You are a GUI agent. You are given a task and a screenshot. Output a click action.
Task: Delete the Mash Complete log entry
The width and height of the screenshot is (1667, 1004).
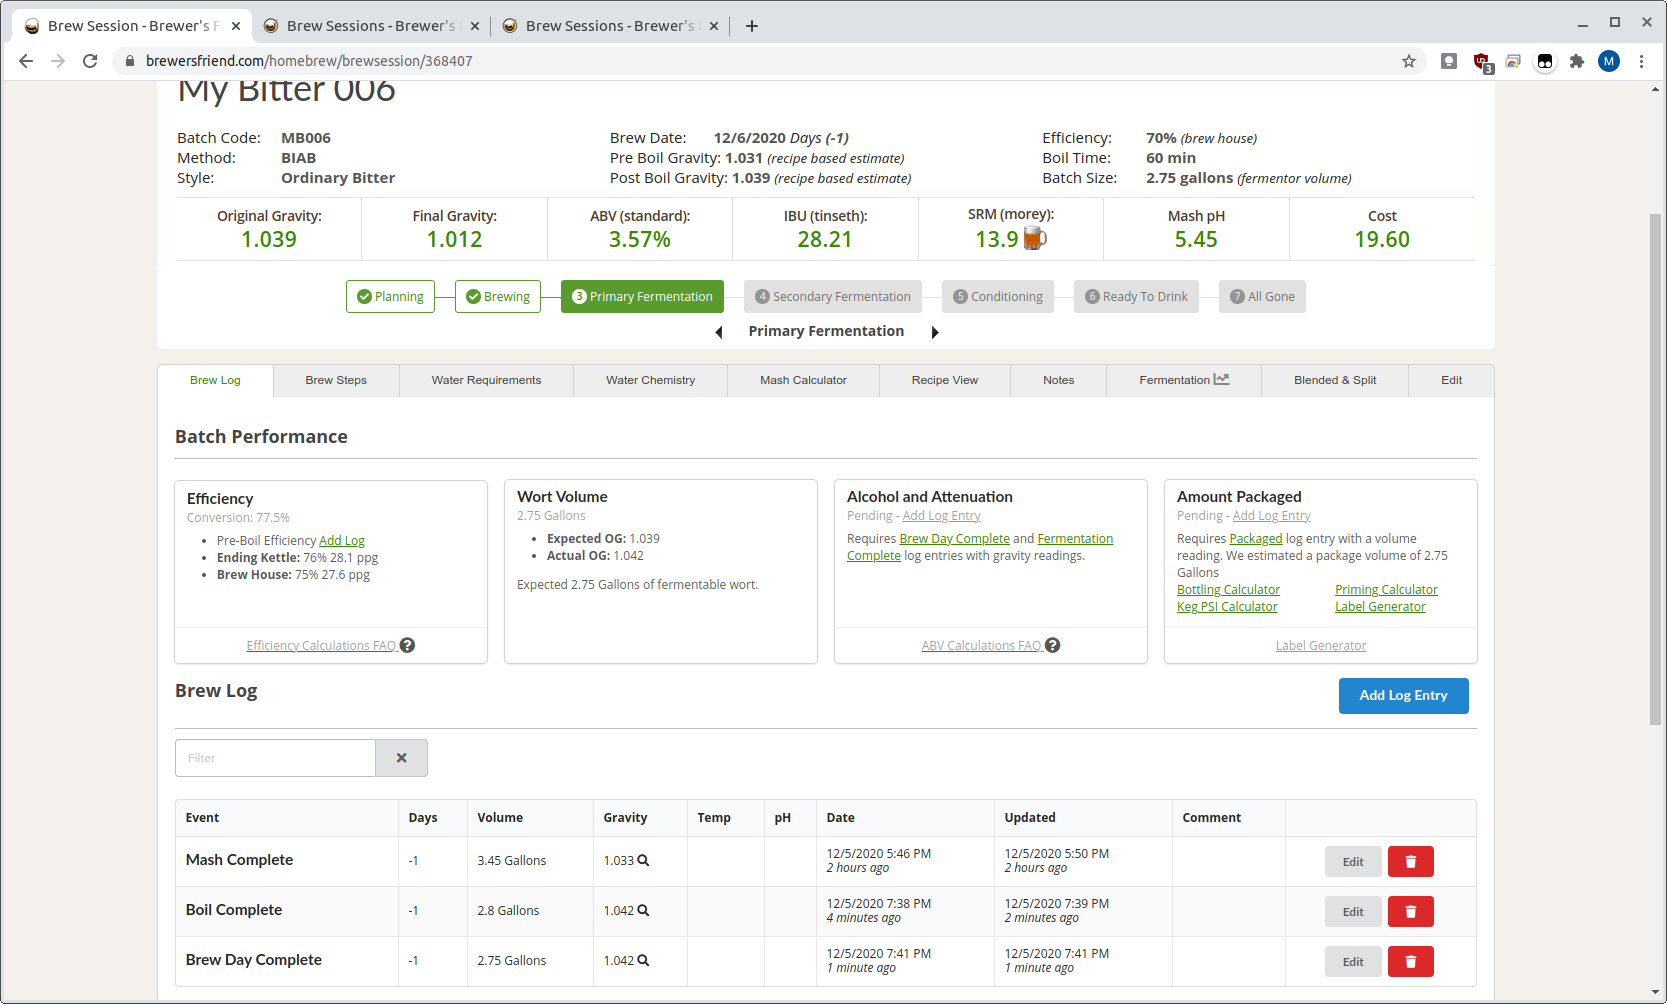point(1410,861)
